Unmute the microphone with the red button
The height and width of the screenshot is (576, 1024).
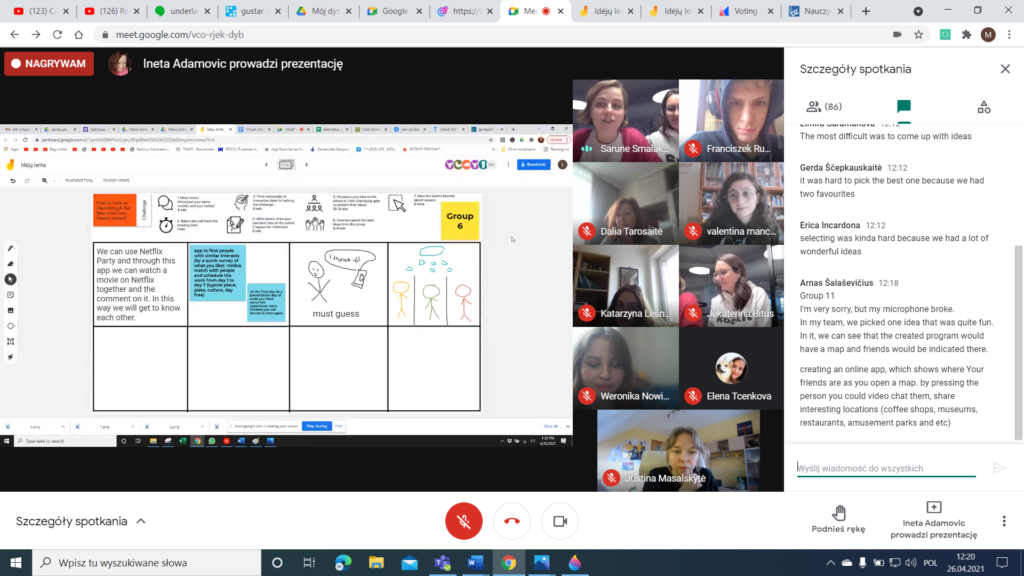click(463, 521)
